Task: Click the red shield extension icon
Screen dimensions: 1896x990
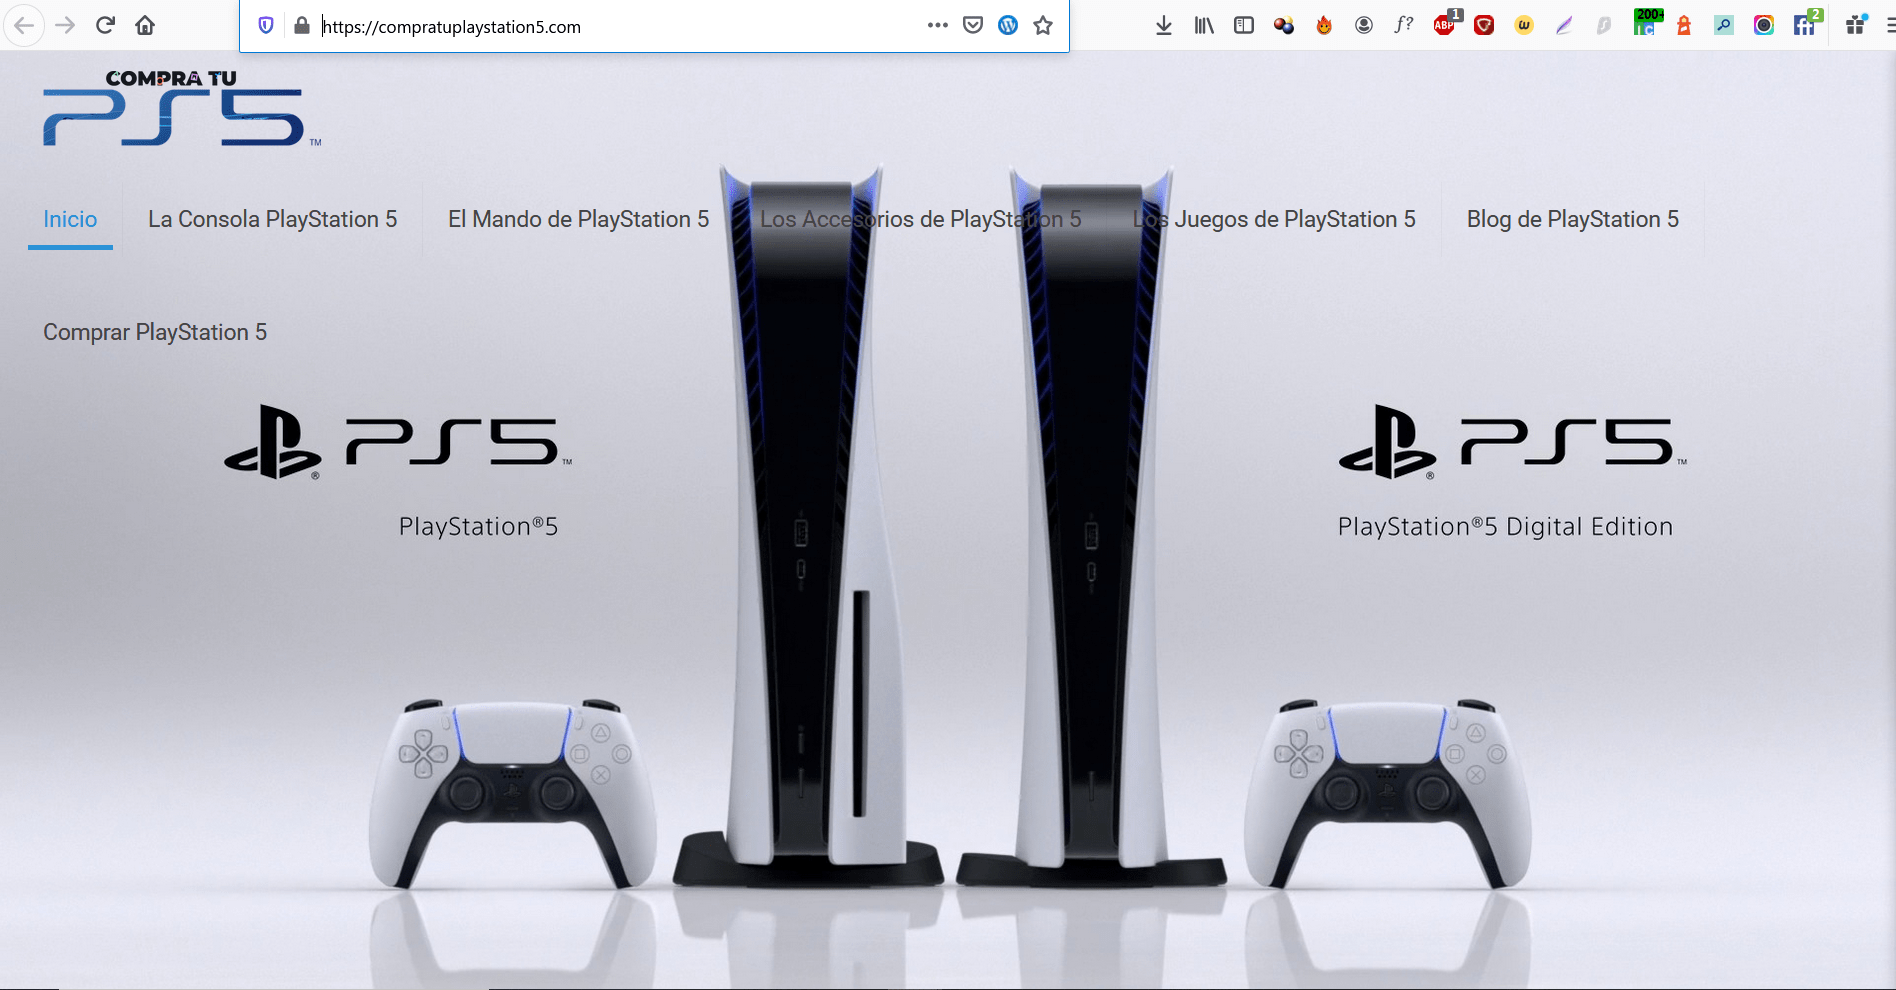Action: (1484, 25)
